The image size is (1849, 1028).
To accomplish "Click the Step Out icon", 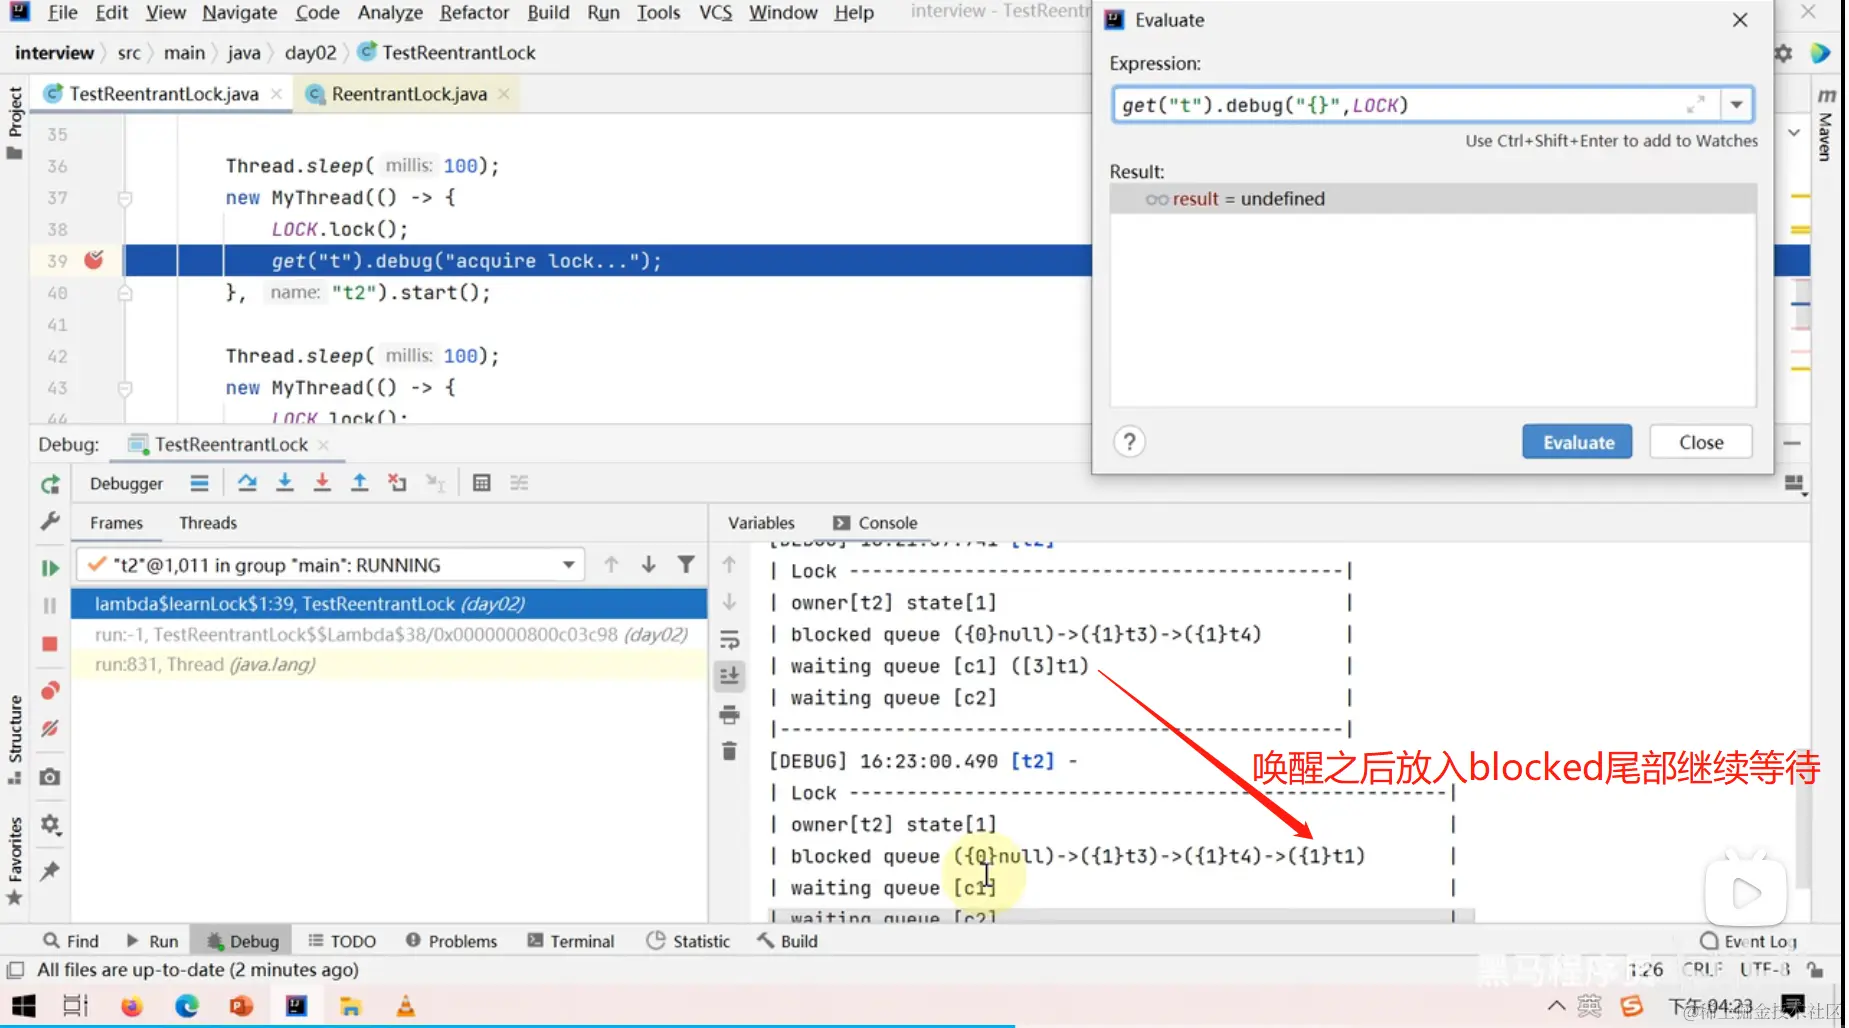I will 359,483.
